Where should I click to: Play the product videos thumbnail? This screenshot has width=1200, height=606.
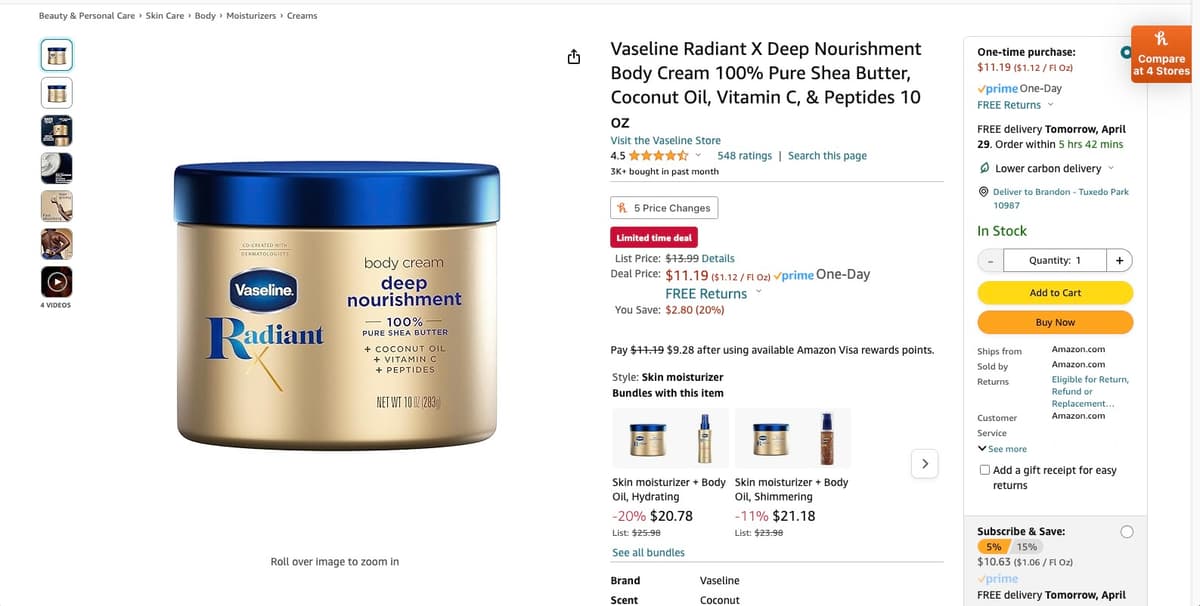(x=56, y=280)
